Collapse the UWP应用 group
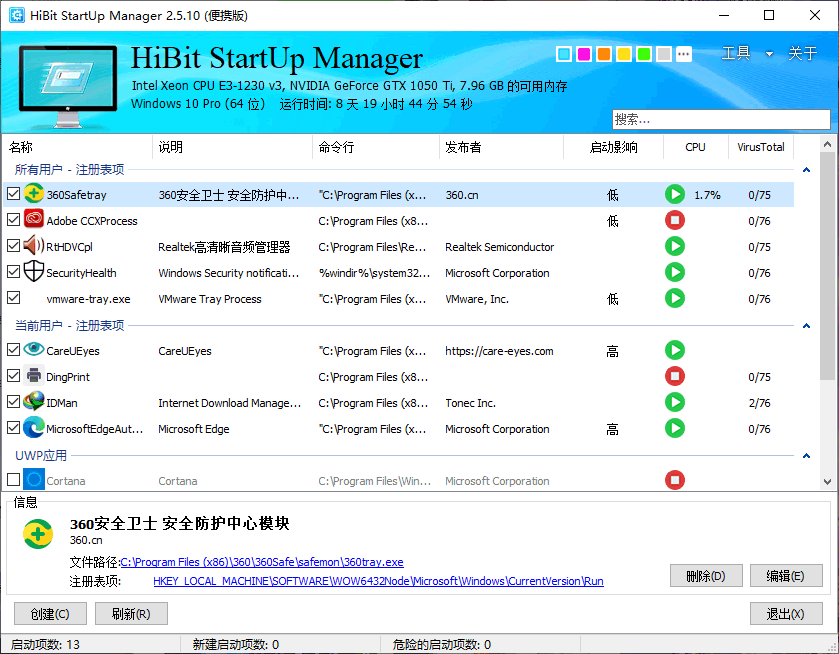Viewport: 839px width, 654px height. pos(806,455)
